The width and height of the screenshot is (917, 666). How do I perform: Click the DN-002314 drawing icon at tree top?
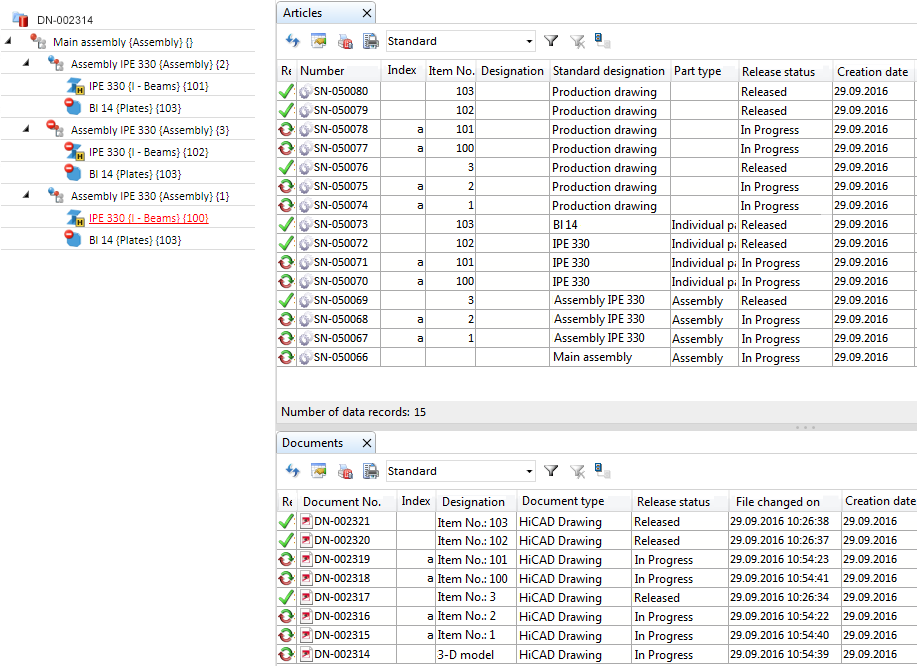click(21, 19)
